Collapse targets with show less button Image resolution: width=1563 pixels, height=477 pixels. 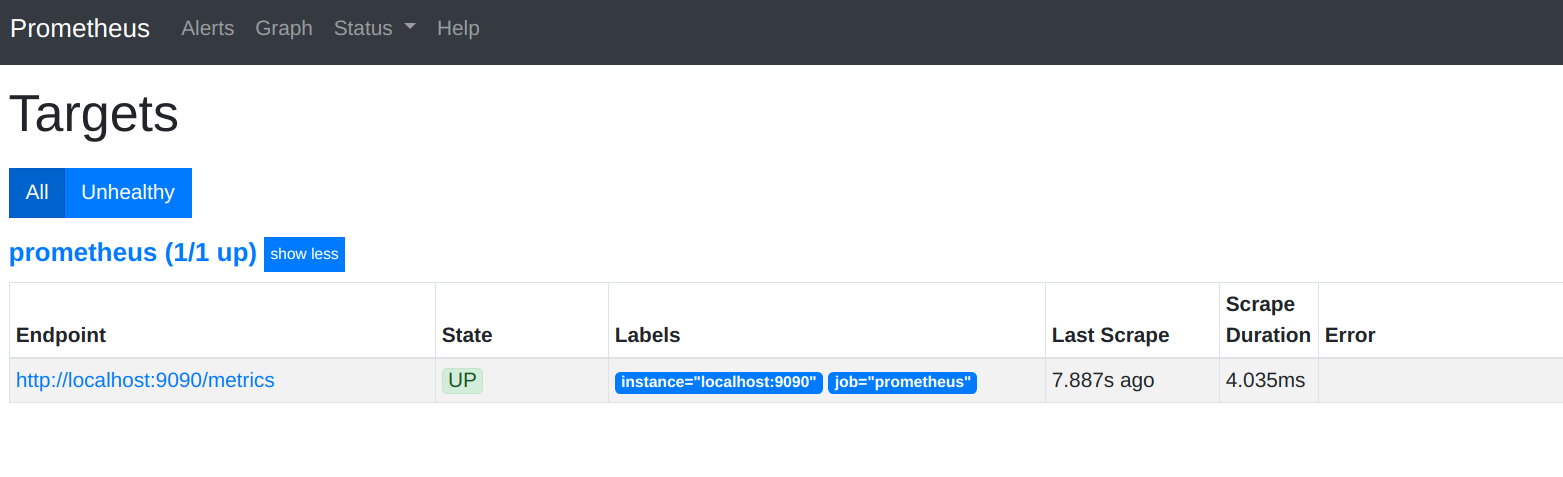[x=304, y=254]
